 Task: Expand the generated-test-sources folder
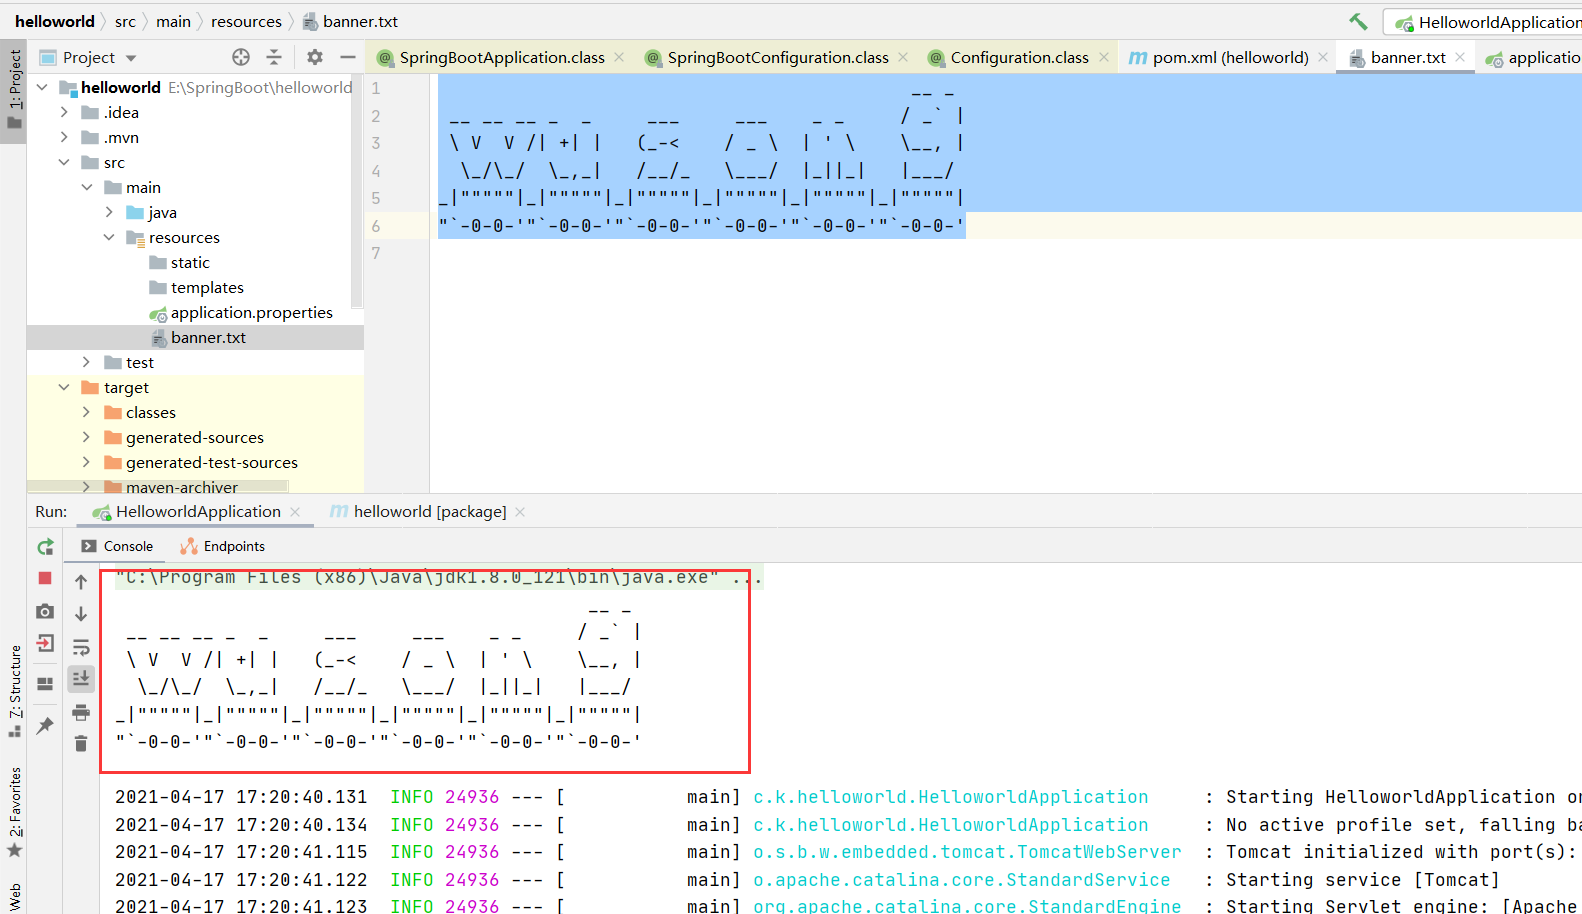(87, 462)
